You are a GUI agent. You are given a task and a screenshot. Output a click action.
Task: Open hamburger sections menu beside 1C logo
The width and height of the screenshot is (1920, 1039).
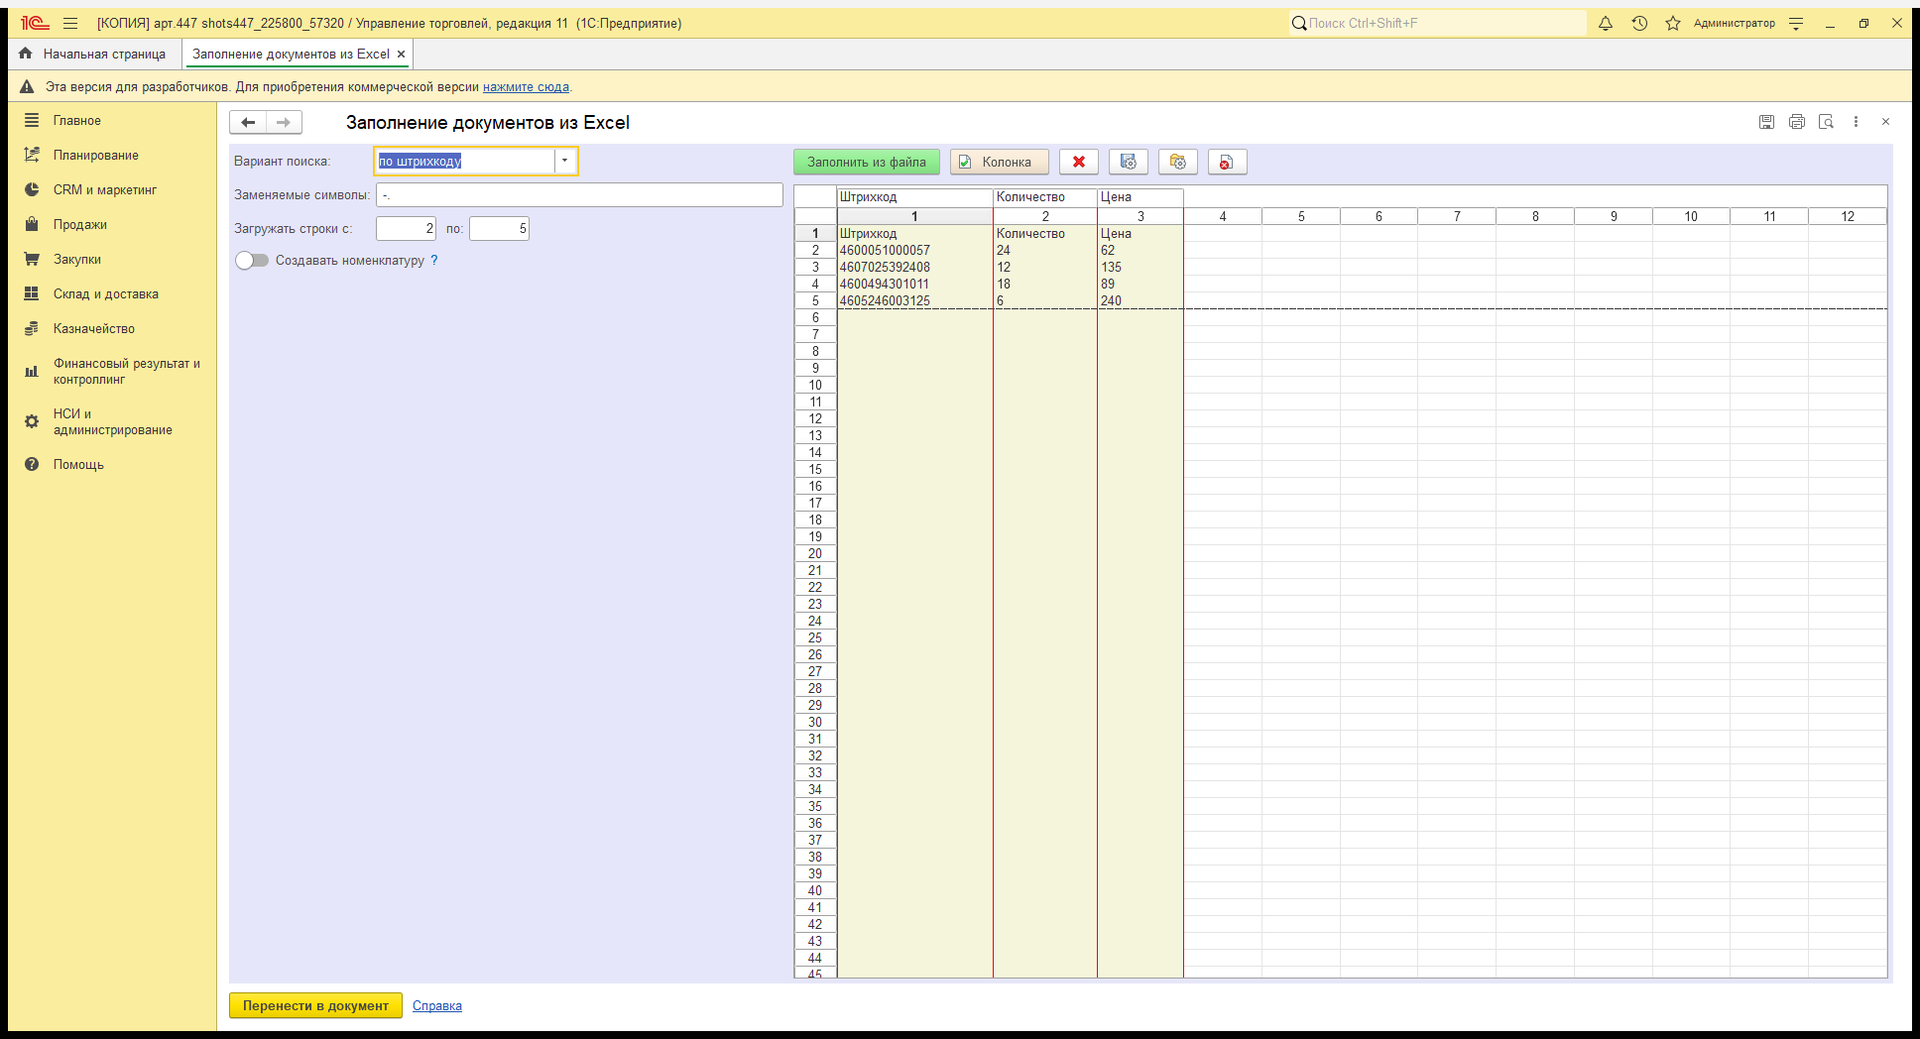(70, 23)
